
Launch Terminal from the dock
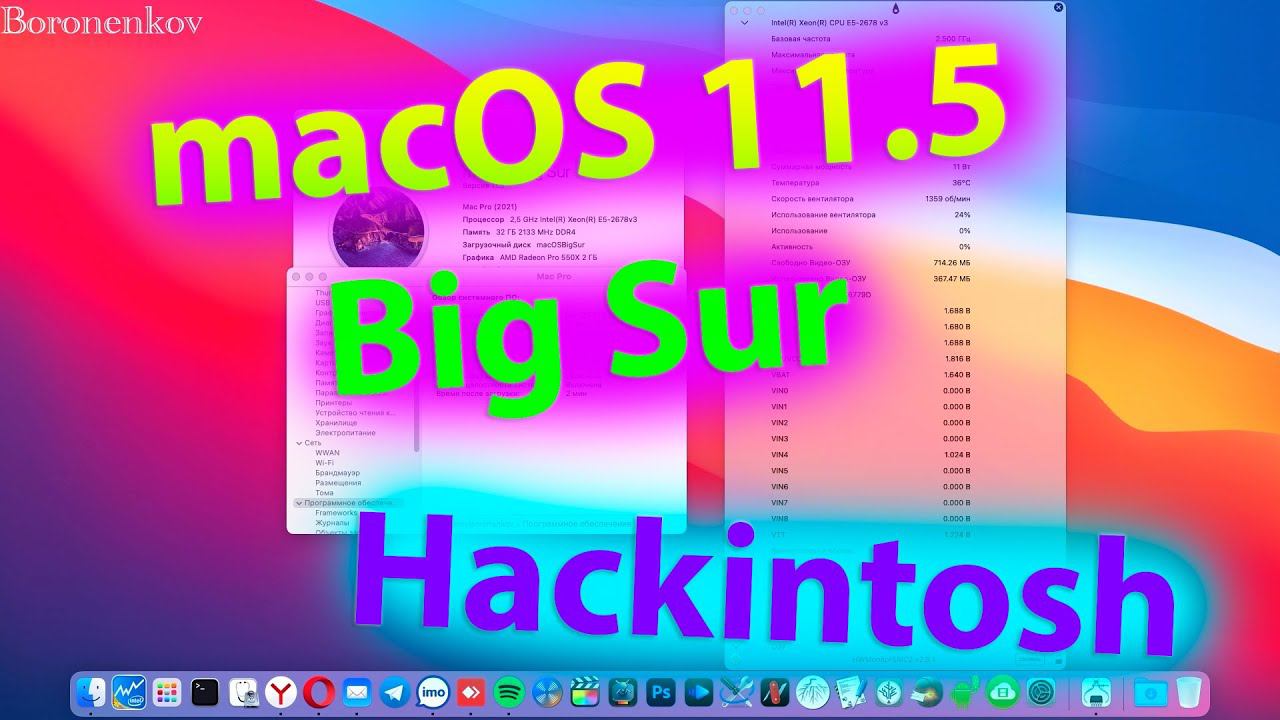point(205,692)
